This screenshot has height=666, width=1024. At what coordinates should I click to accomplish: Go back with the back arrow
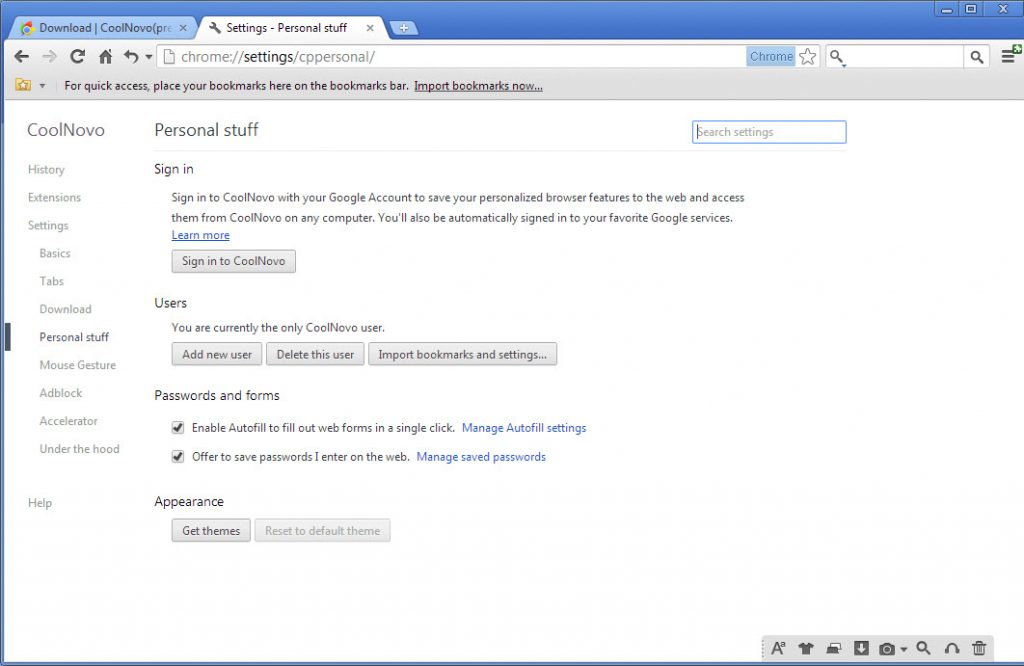22,57
